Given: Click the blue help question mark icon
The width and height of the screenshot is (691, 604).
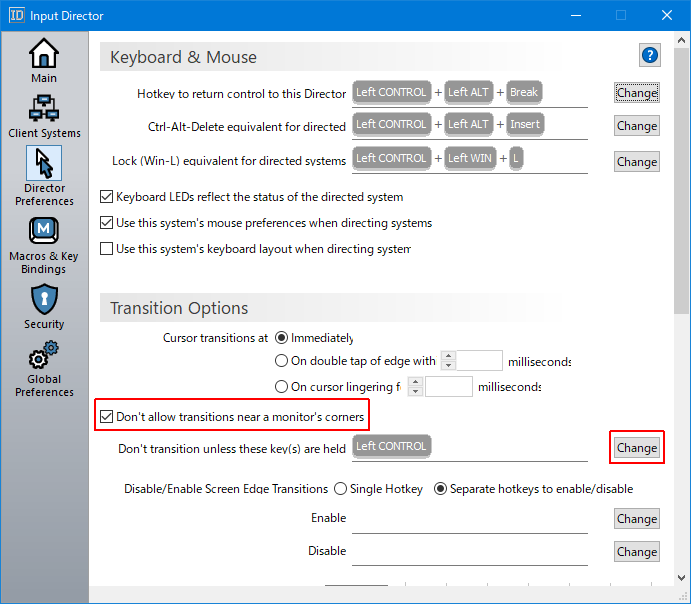Looking at the screenshot, I should tap(650, 55).
